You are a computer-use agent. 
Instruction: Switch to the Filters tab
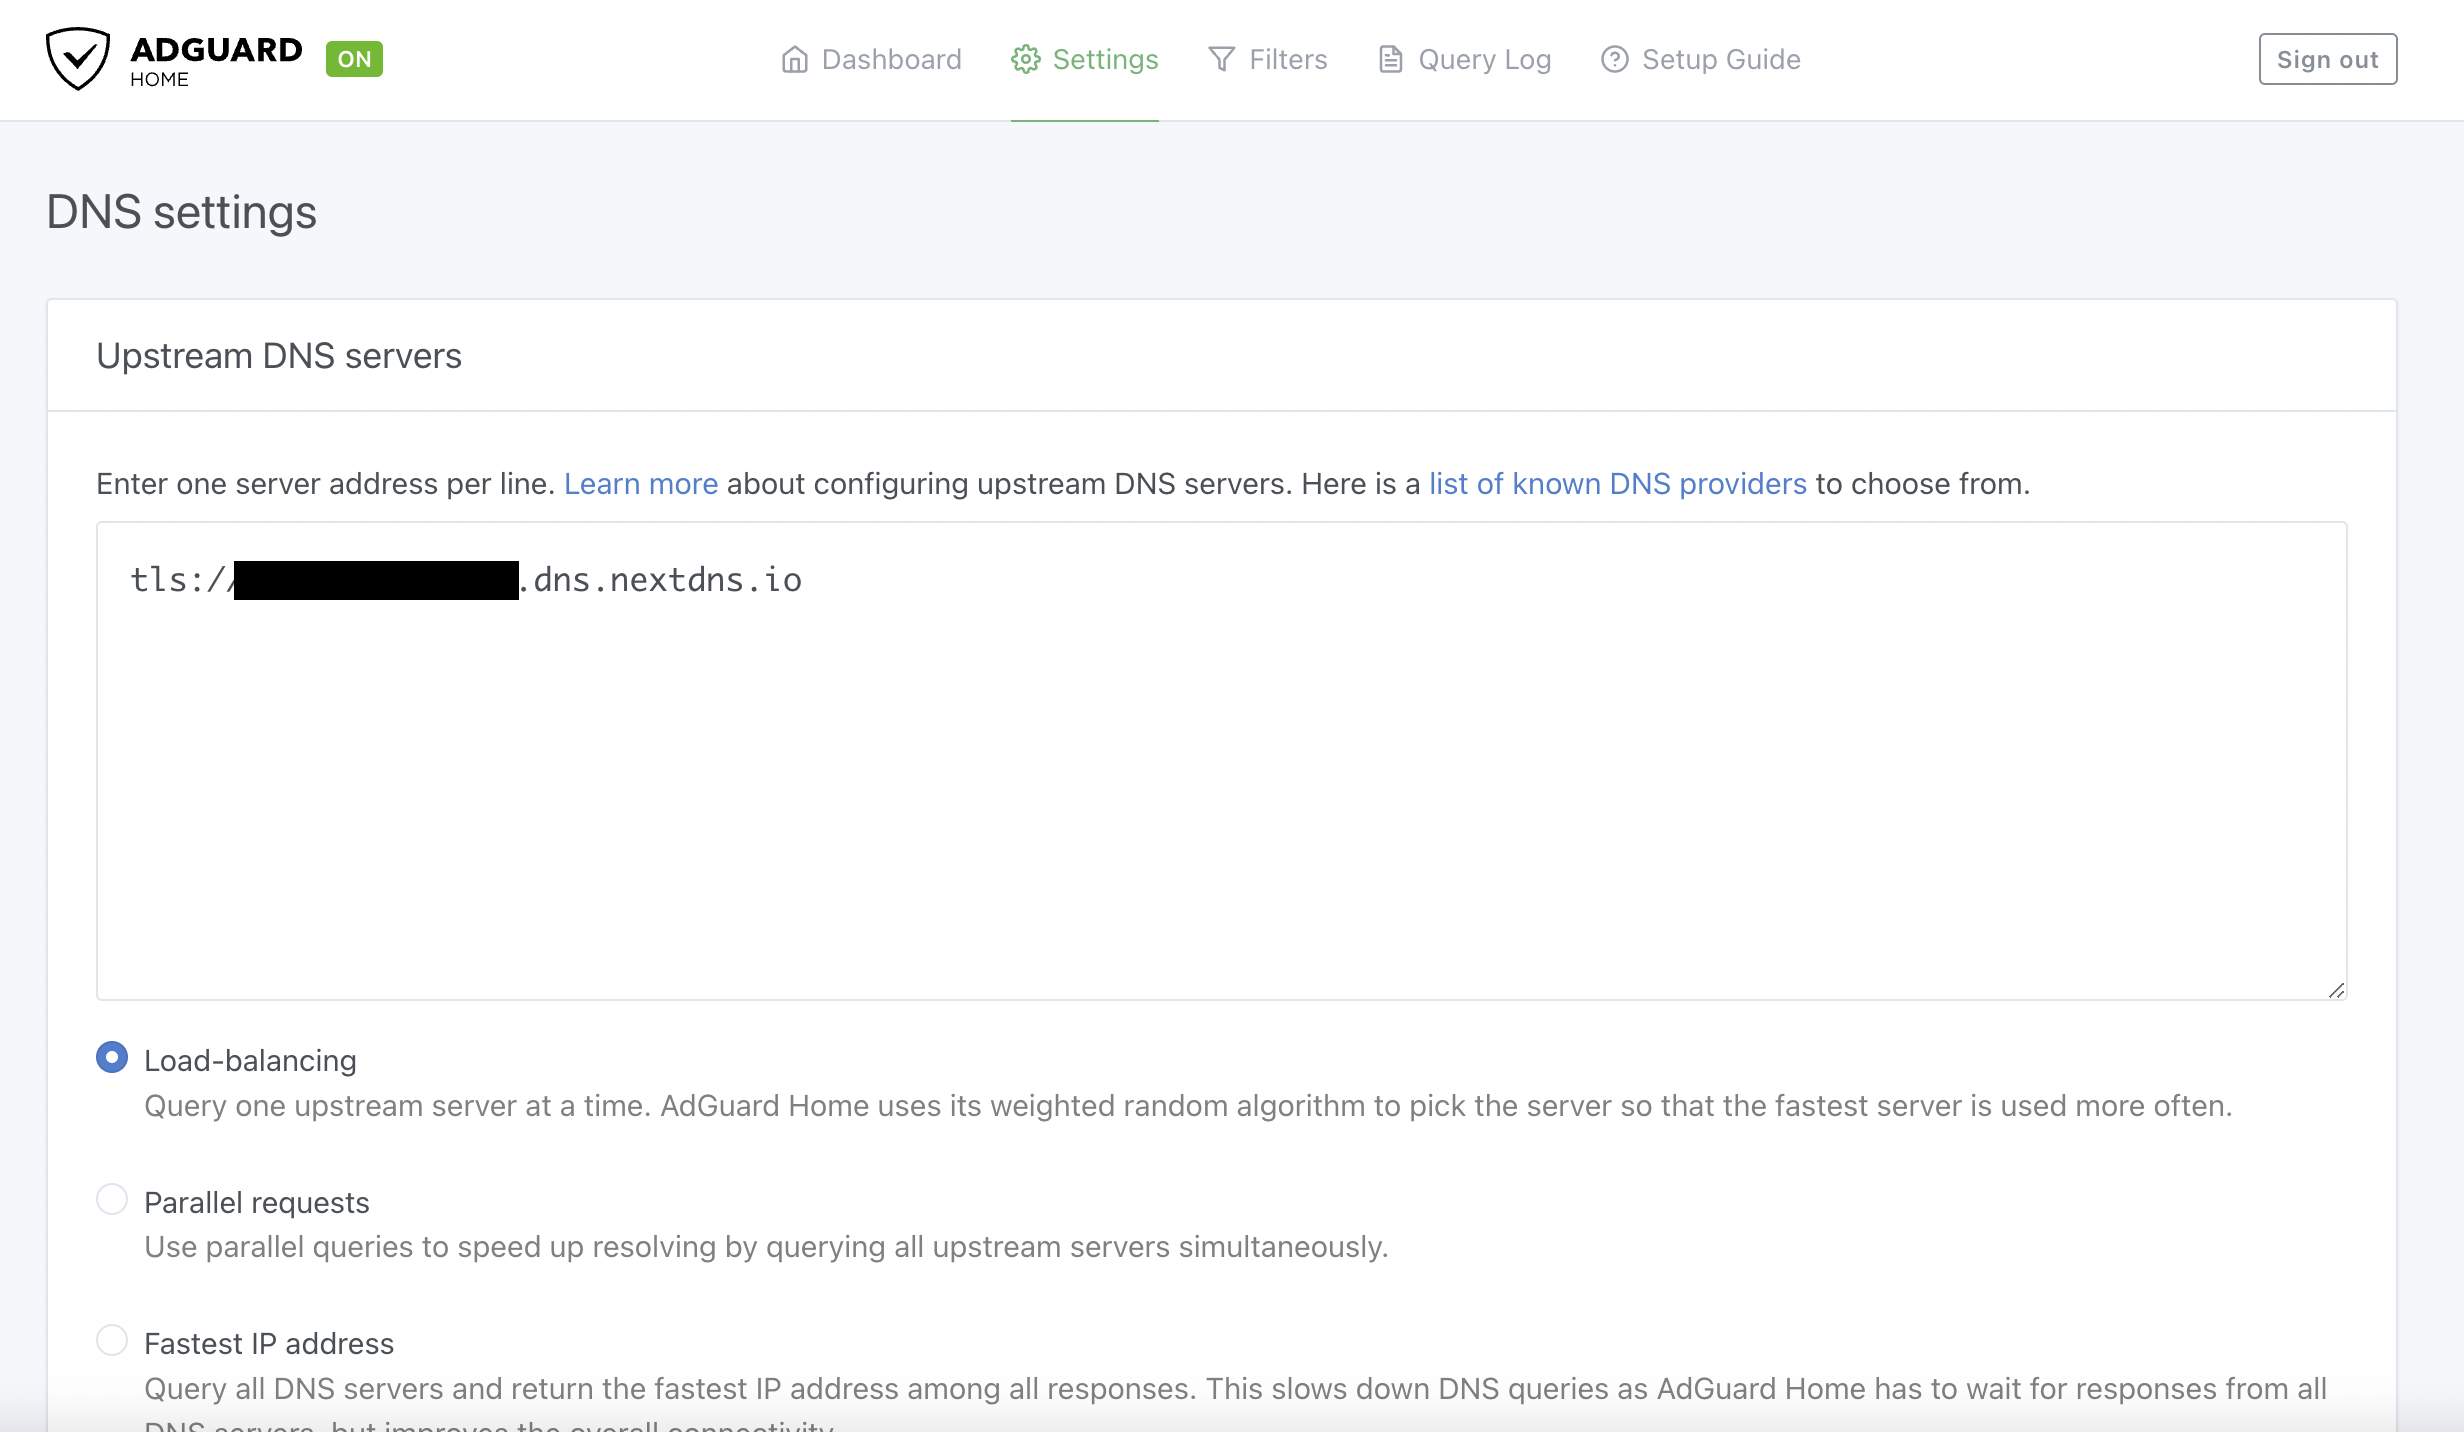tap(1285, 60)
